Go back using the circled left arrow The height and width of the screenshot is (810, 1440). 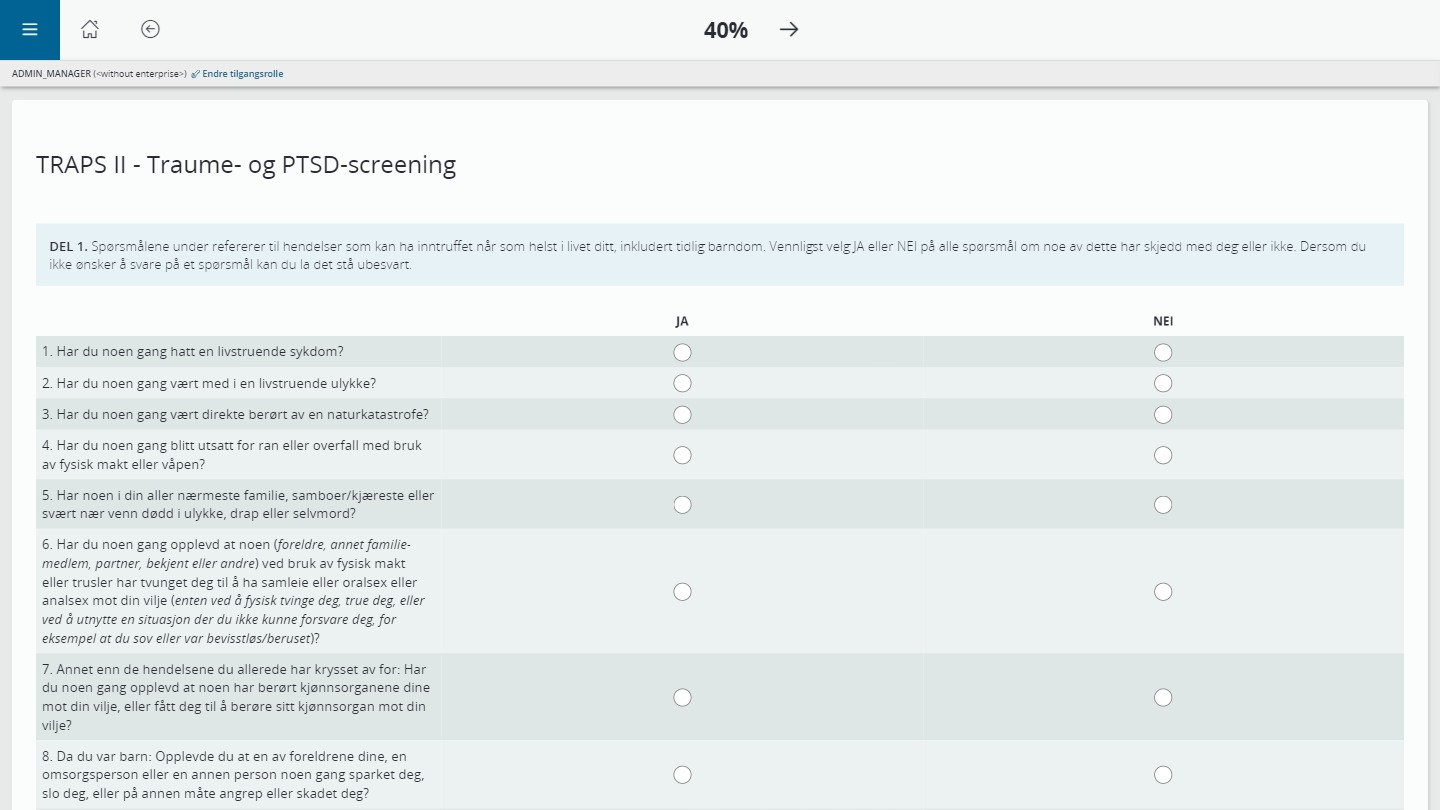150,30
